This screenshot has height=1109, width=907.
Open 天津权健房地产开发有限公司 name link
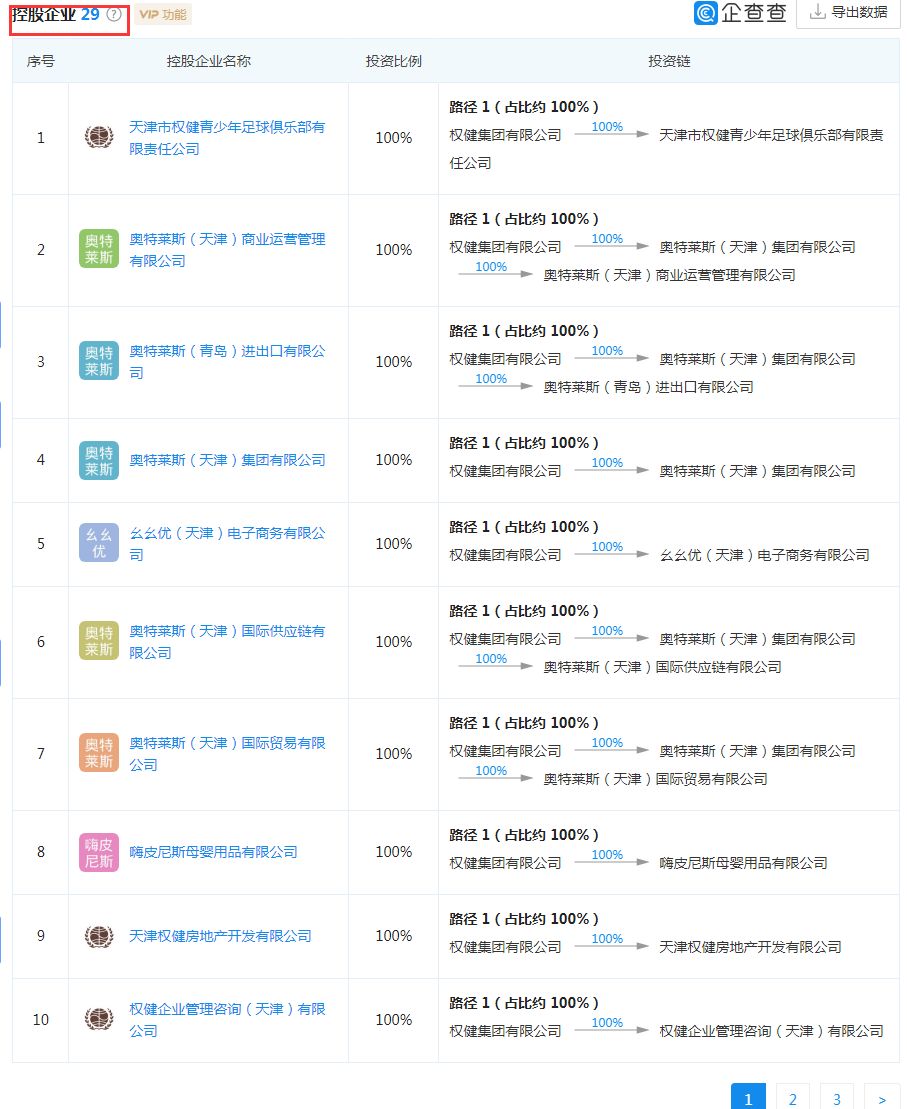pos(220,936)
